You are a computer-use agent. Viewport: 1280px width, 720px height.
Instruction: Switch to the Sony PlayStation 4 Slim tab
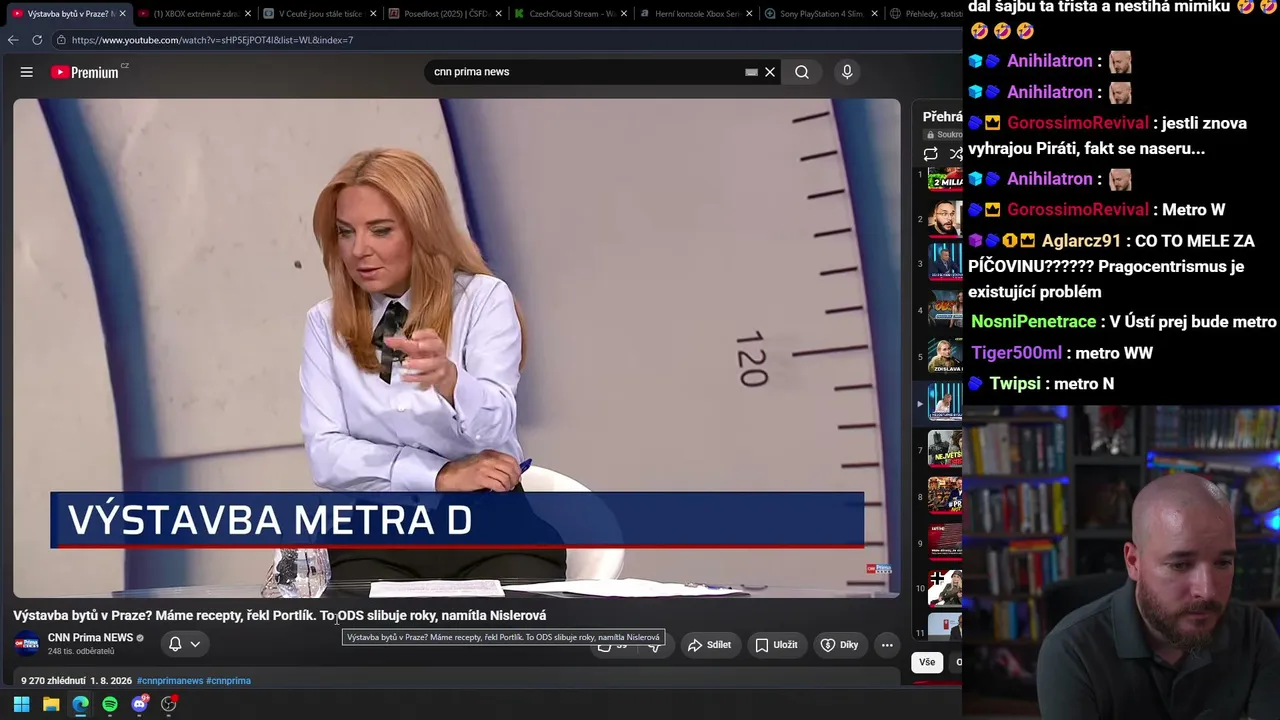click(821, 14)
